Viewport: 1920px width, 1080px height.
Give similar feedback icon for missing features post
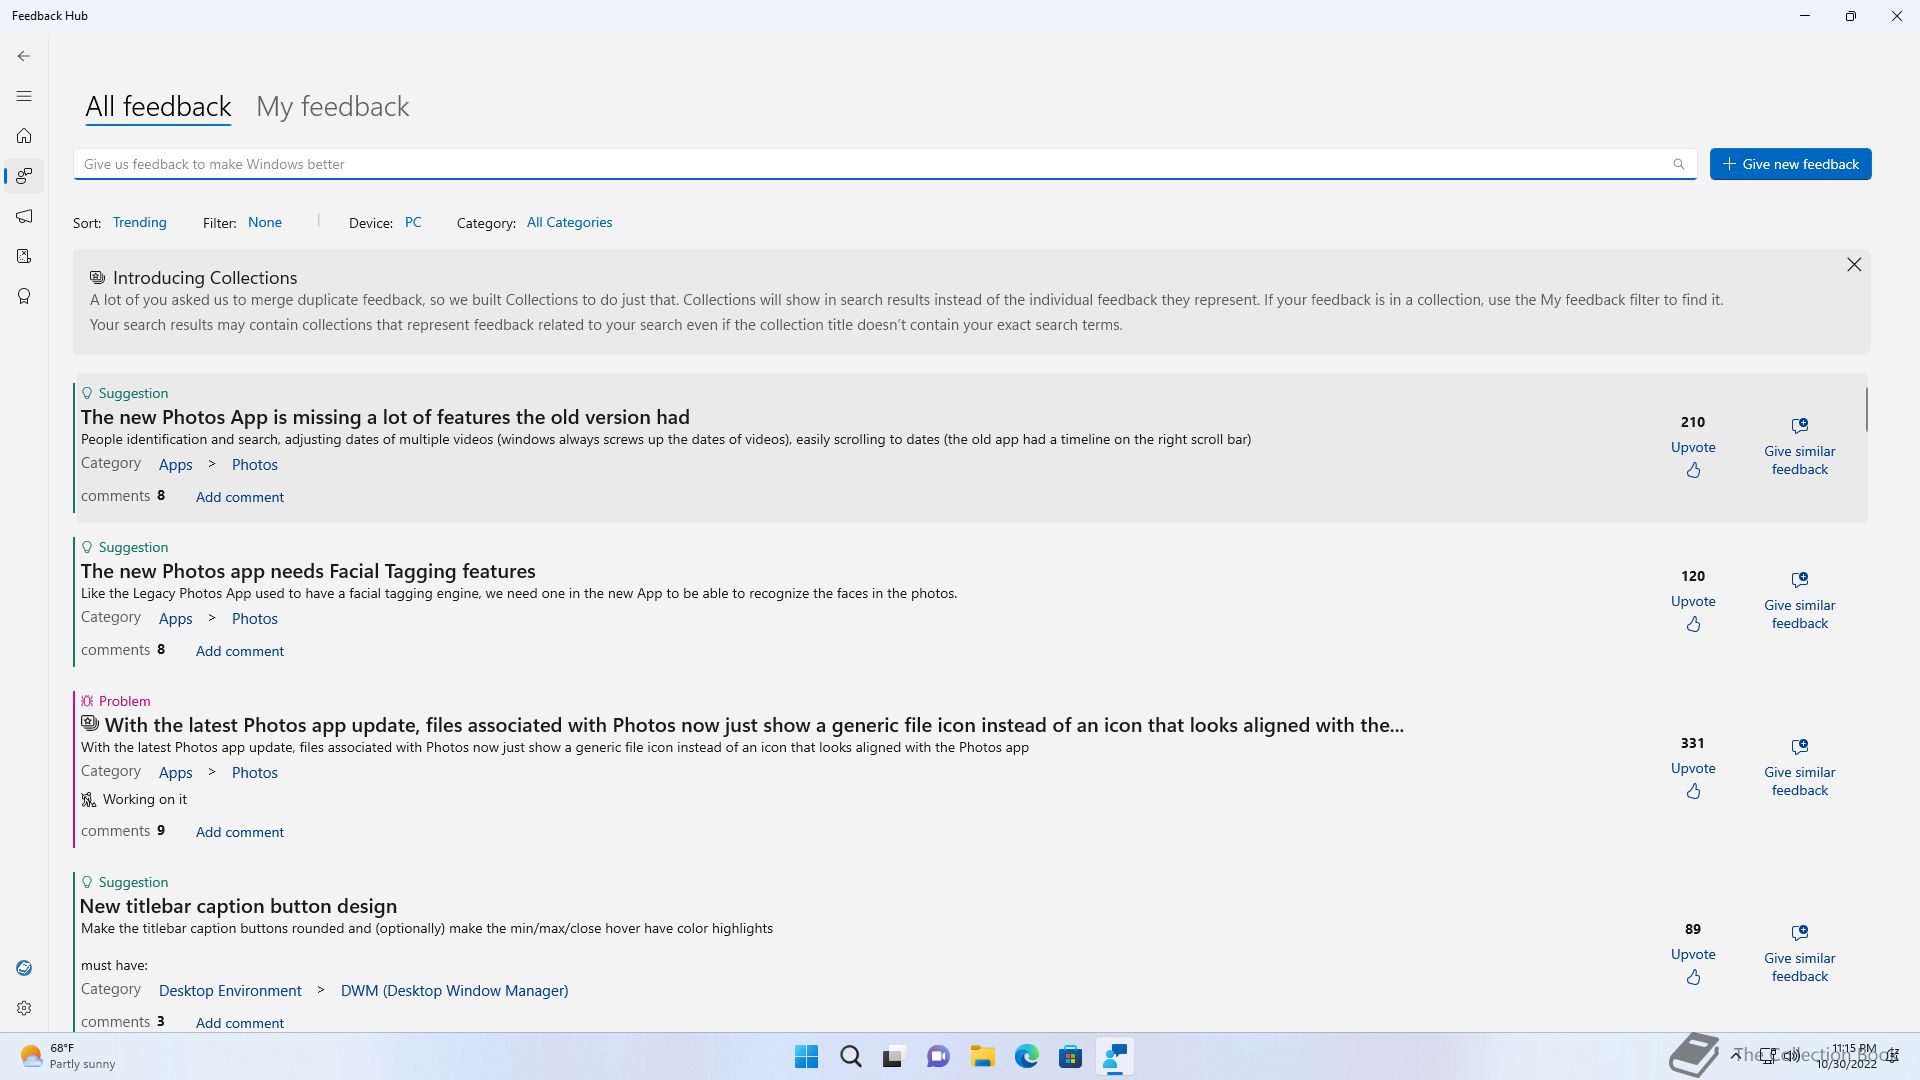1800,425
